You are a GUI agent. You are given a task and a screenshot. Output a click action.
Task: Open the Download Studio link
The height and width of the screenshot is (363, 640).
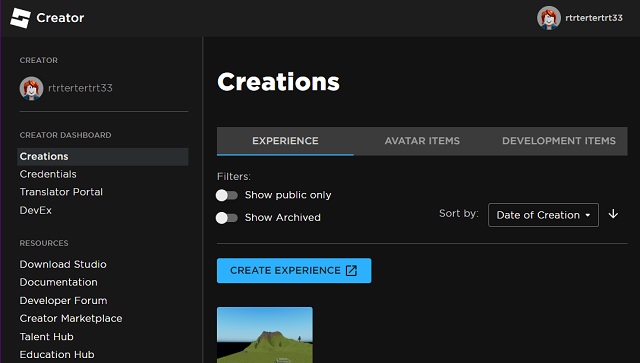[x=63, y=264]
